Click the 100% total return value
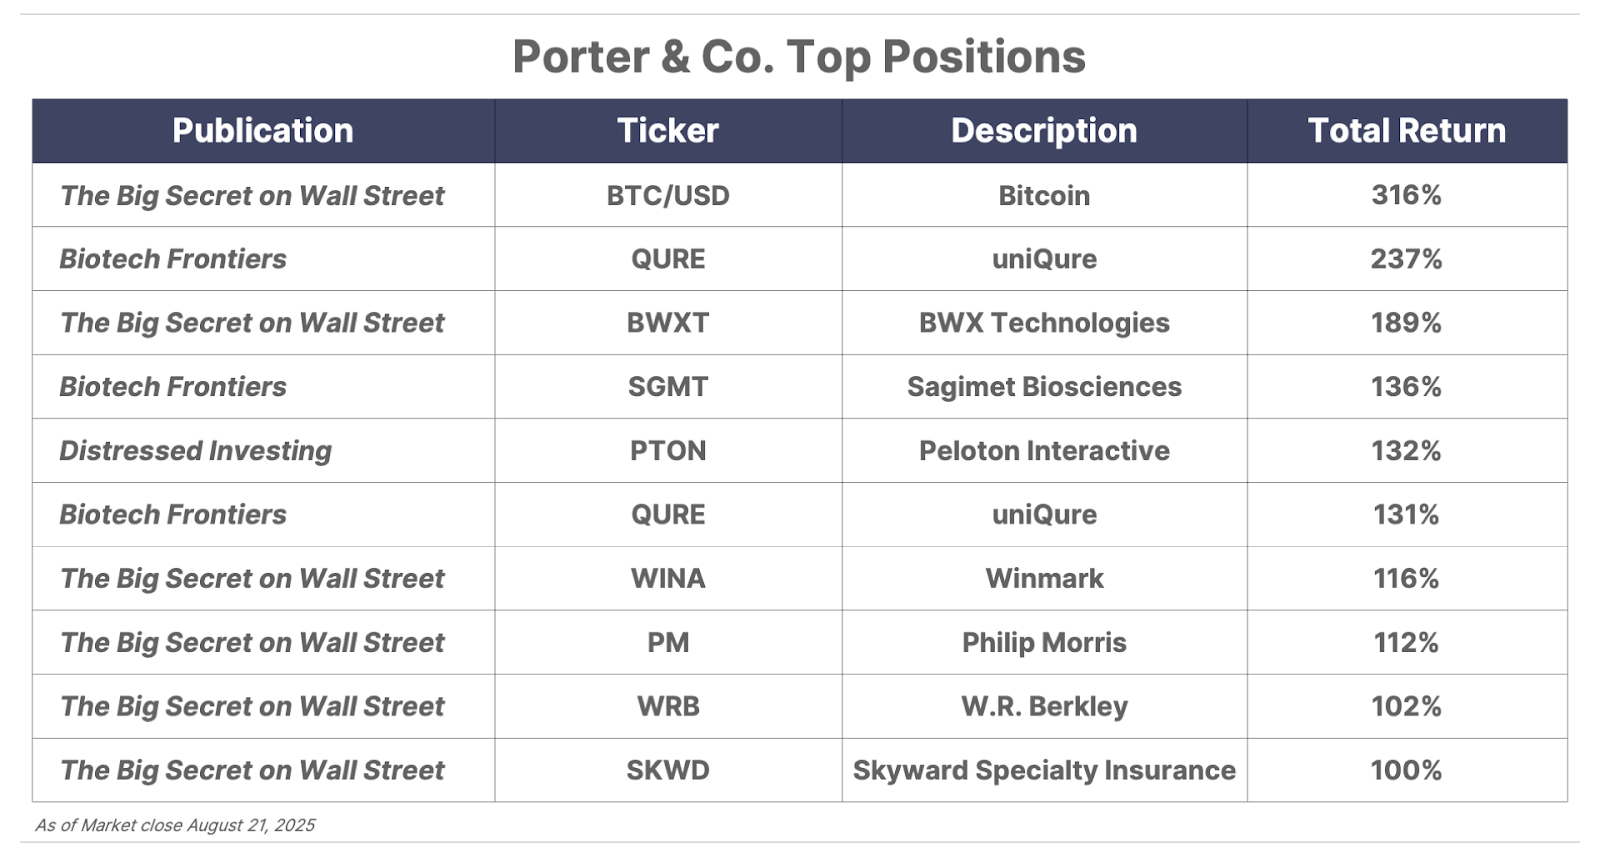Image resolution: width=1600 pixels, height=858 pixels. [1407, 771]
